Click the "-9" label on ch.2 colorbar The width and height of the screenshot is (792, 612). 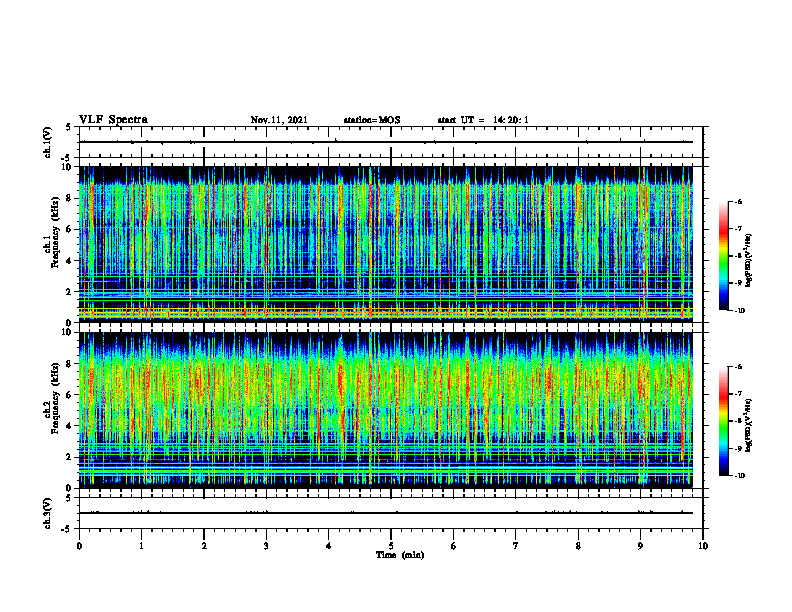[x=738, y=448]
